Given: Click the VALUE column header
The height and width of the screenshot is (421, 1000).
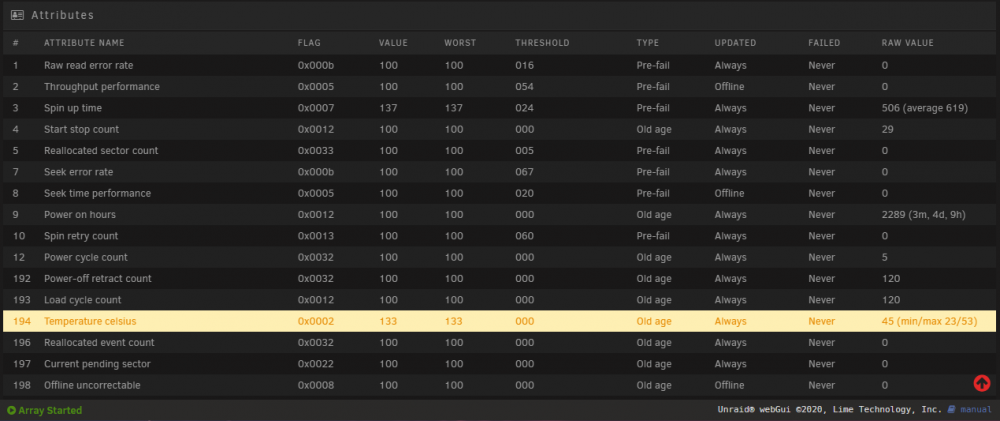Looking at the screenshot, I should 393,43.
